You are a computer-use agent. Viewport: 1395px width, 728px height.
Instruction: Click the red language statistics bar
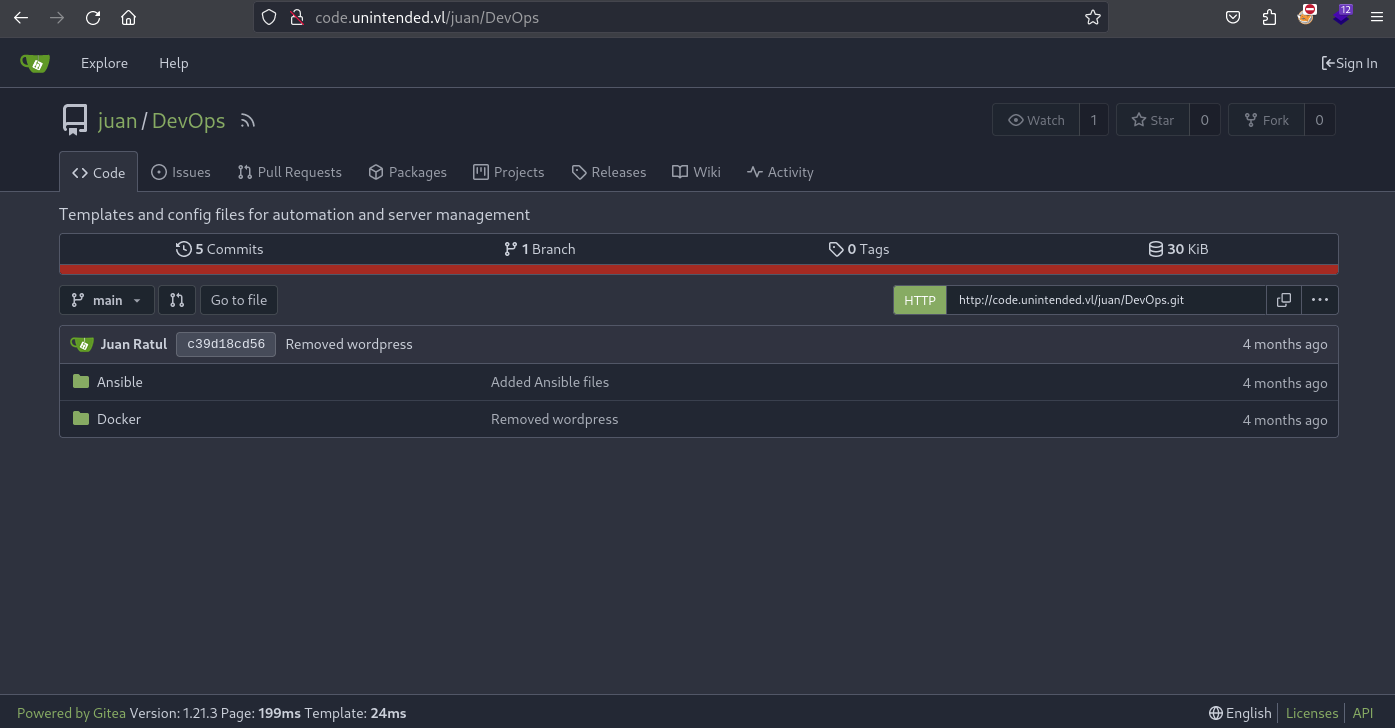(x=699, y=269)
